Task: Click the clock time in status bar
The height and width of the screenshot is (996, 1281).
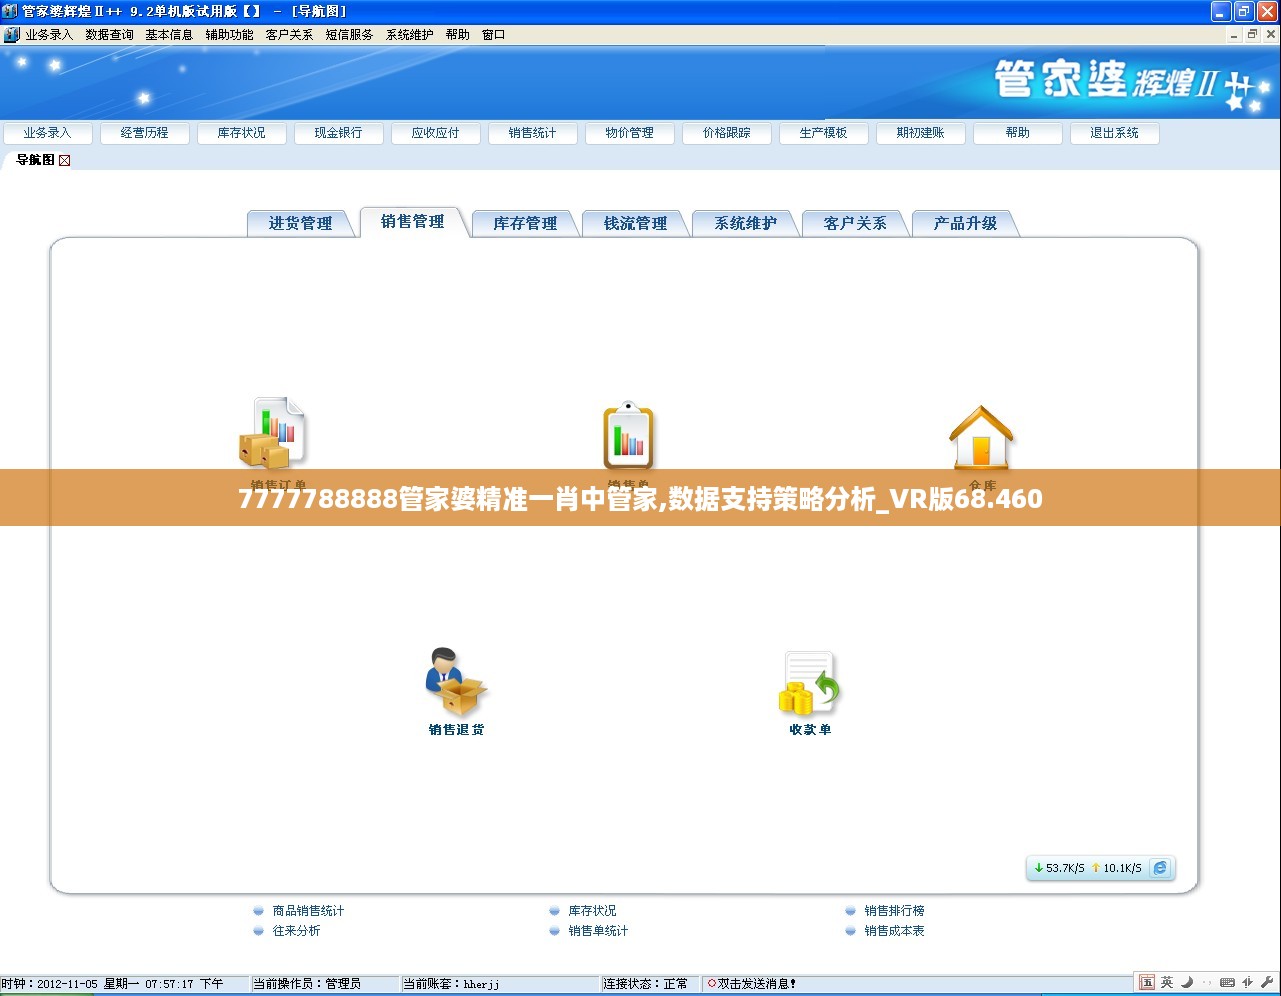Action: click(112, 984)
